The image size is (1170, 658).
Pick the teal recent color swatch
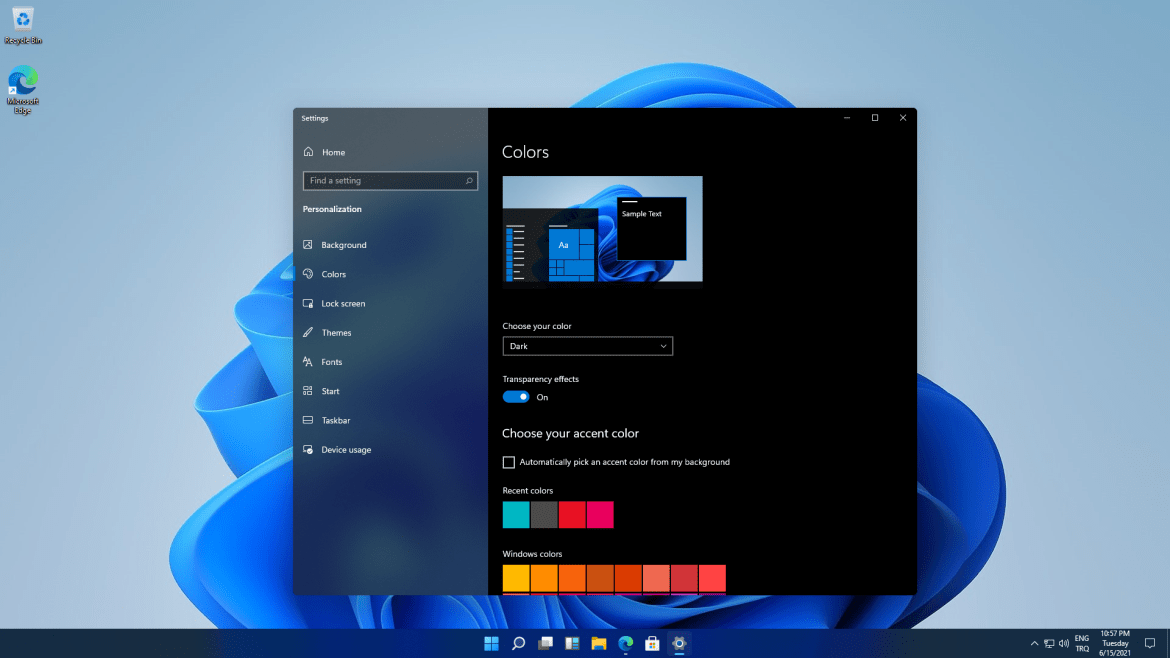tap(515, 514)
